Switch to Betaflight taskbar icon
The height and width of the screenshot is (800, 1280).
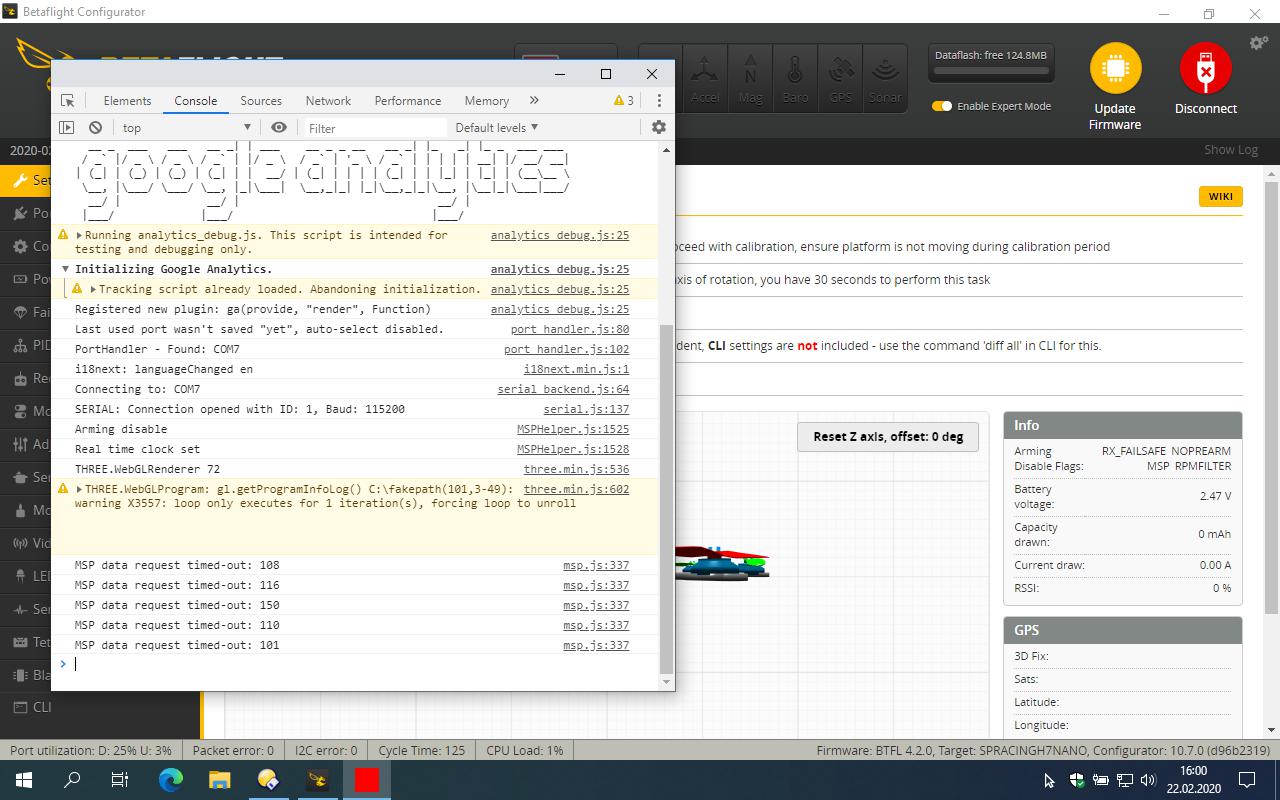point(318,780)
